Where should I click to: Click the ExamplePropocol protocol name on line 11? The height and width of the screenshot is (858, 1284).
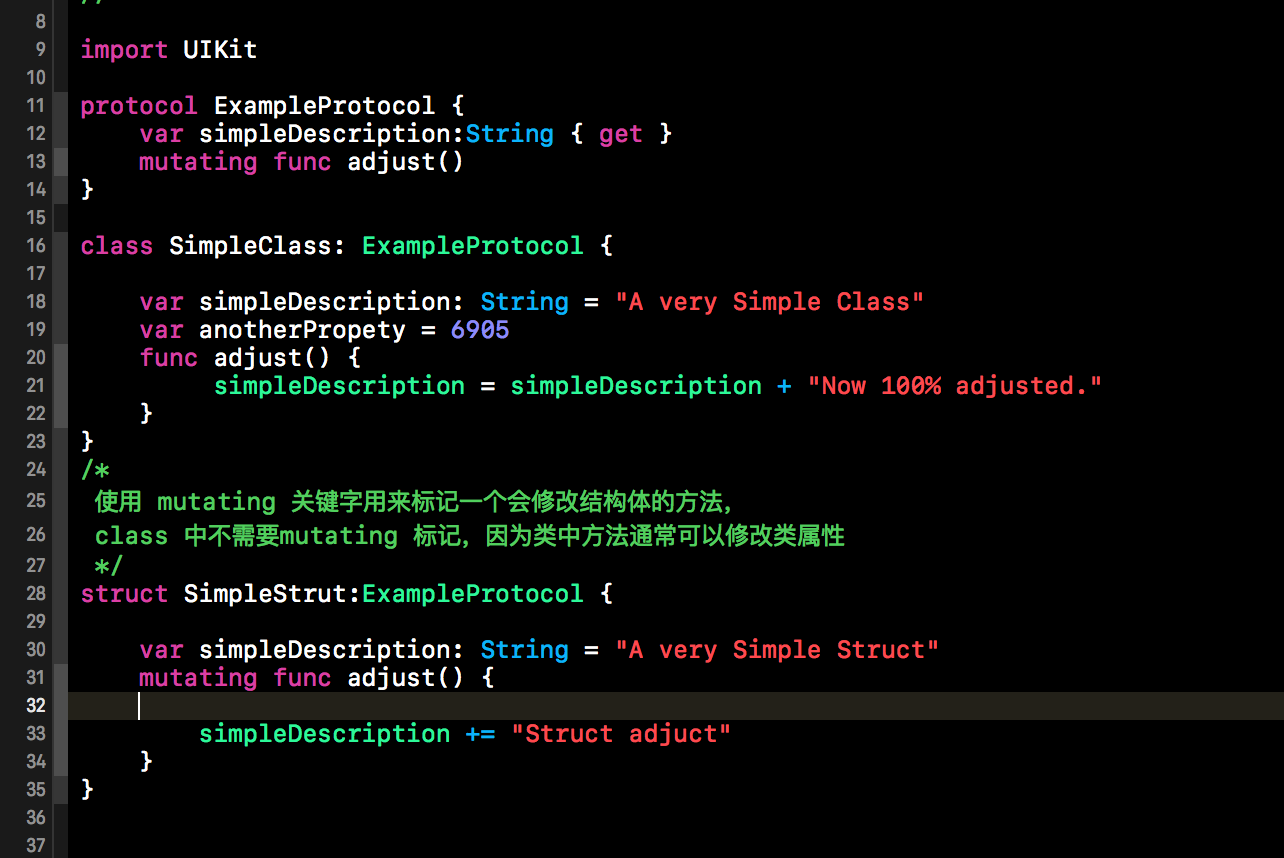coord(325,105)
